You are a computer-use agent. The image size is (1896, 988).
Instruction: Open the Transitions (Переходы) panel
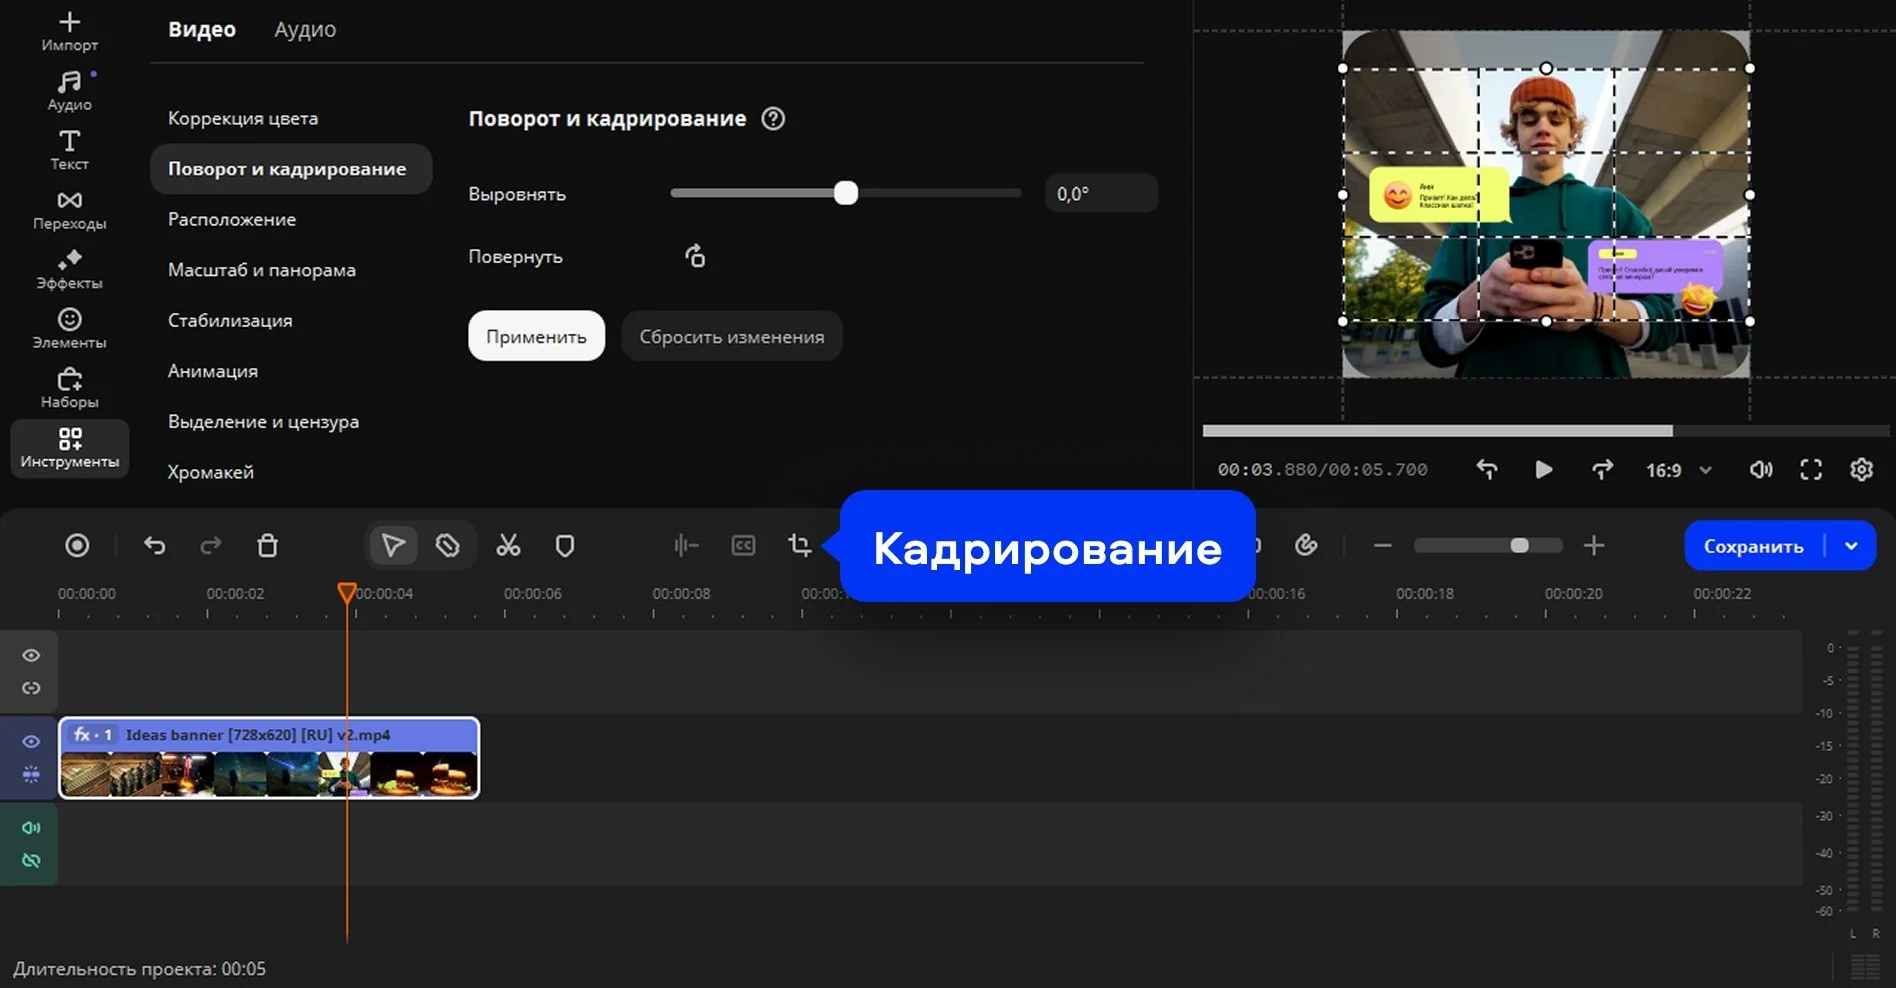pyautogui.click(x=69, y=210)
